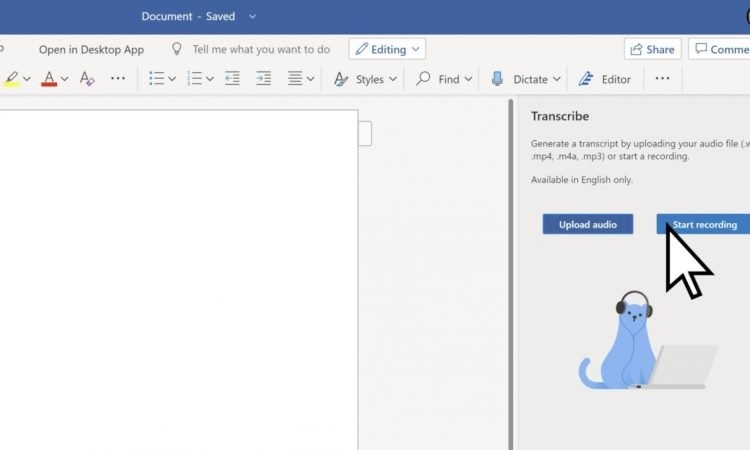The height and width of the screenshot is (450, 750).
Task: Expand the document title dropdown chevron
Action: point(253,17)
